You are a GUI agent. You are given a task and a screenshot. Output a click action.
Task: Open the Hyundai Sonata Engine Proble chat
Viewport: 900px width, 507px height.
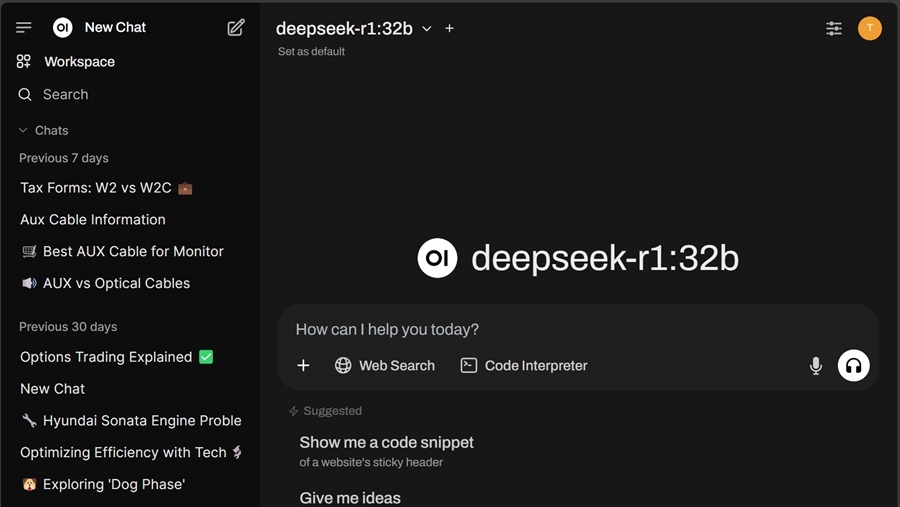coord(131,420)
